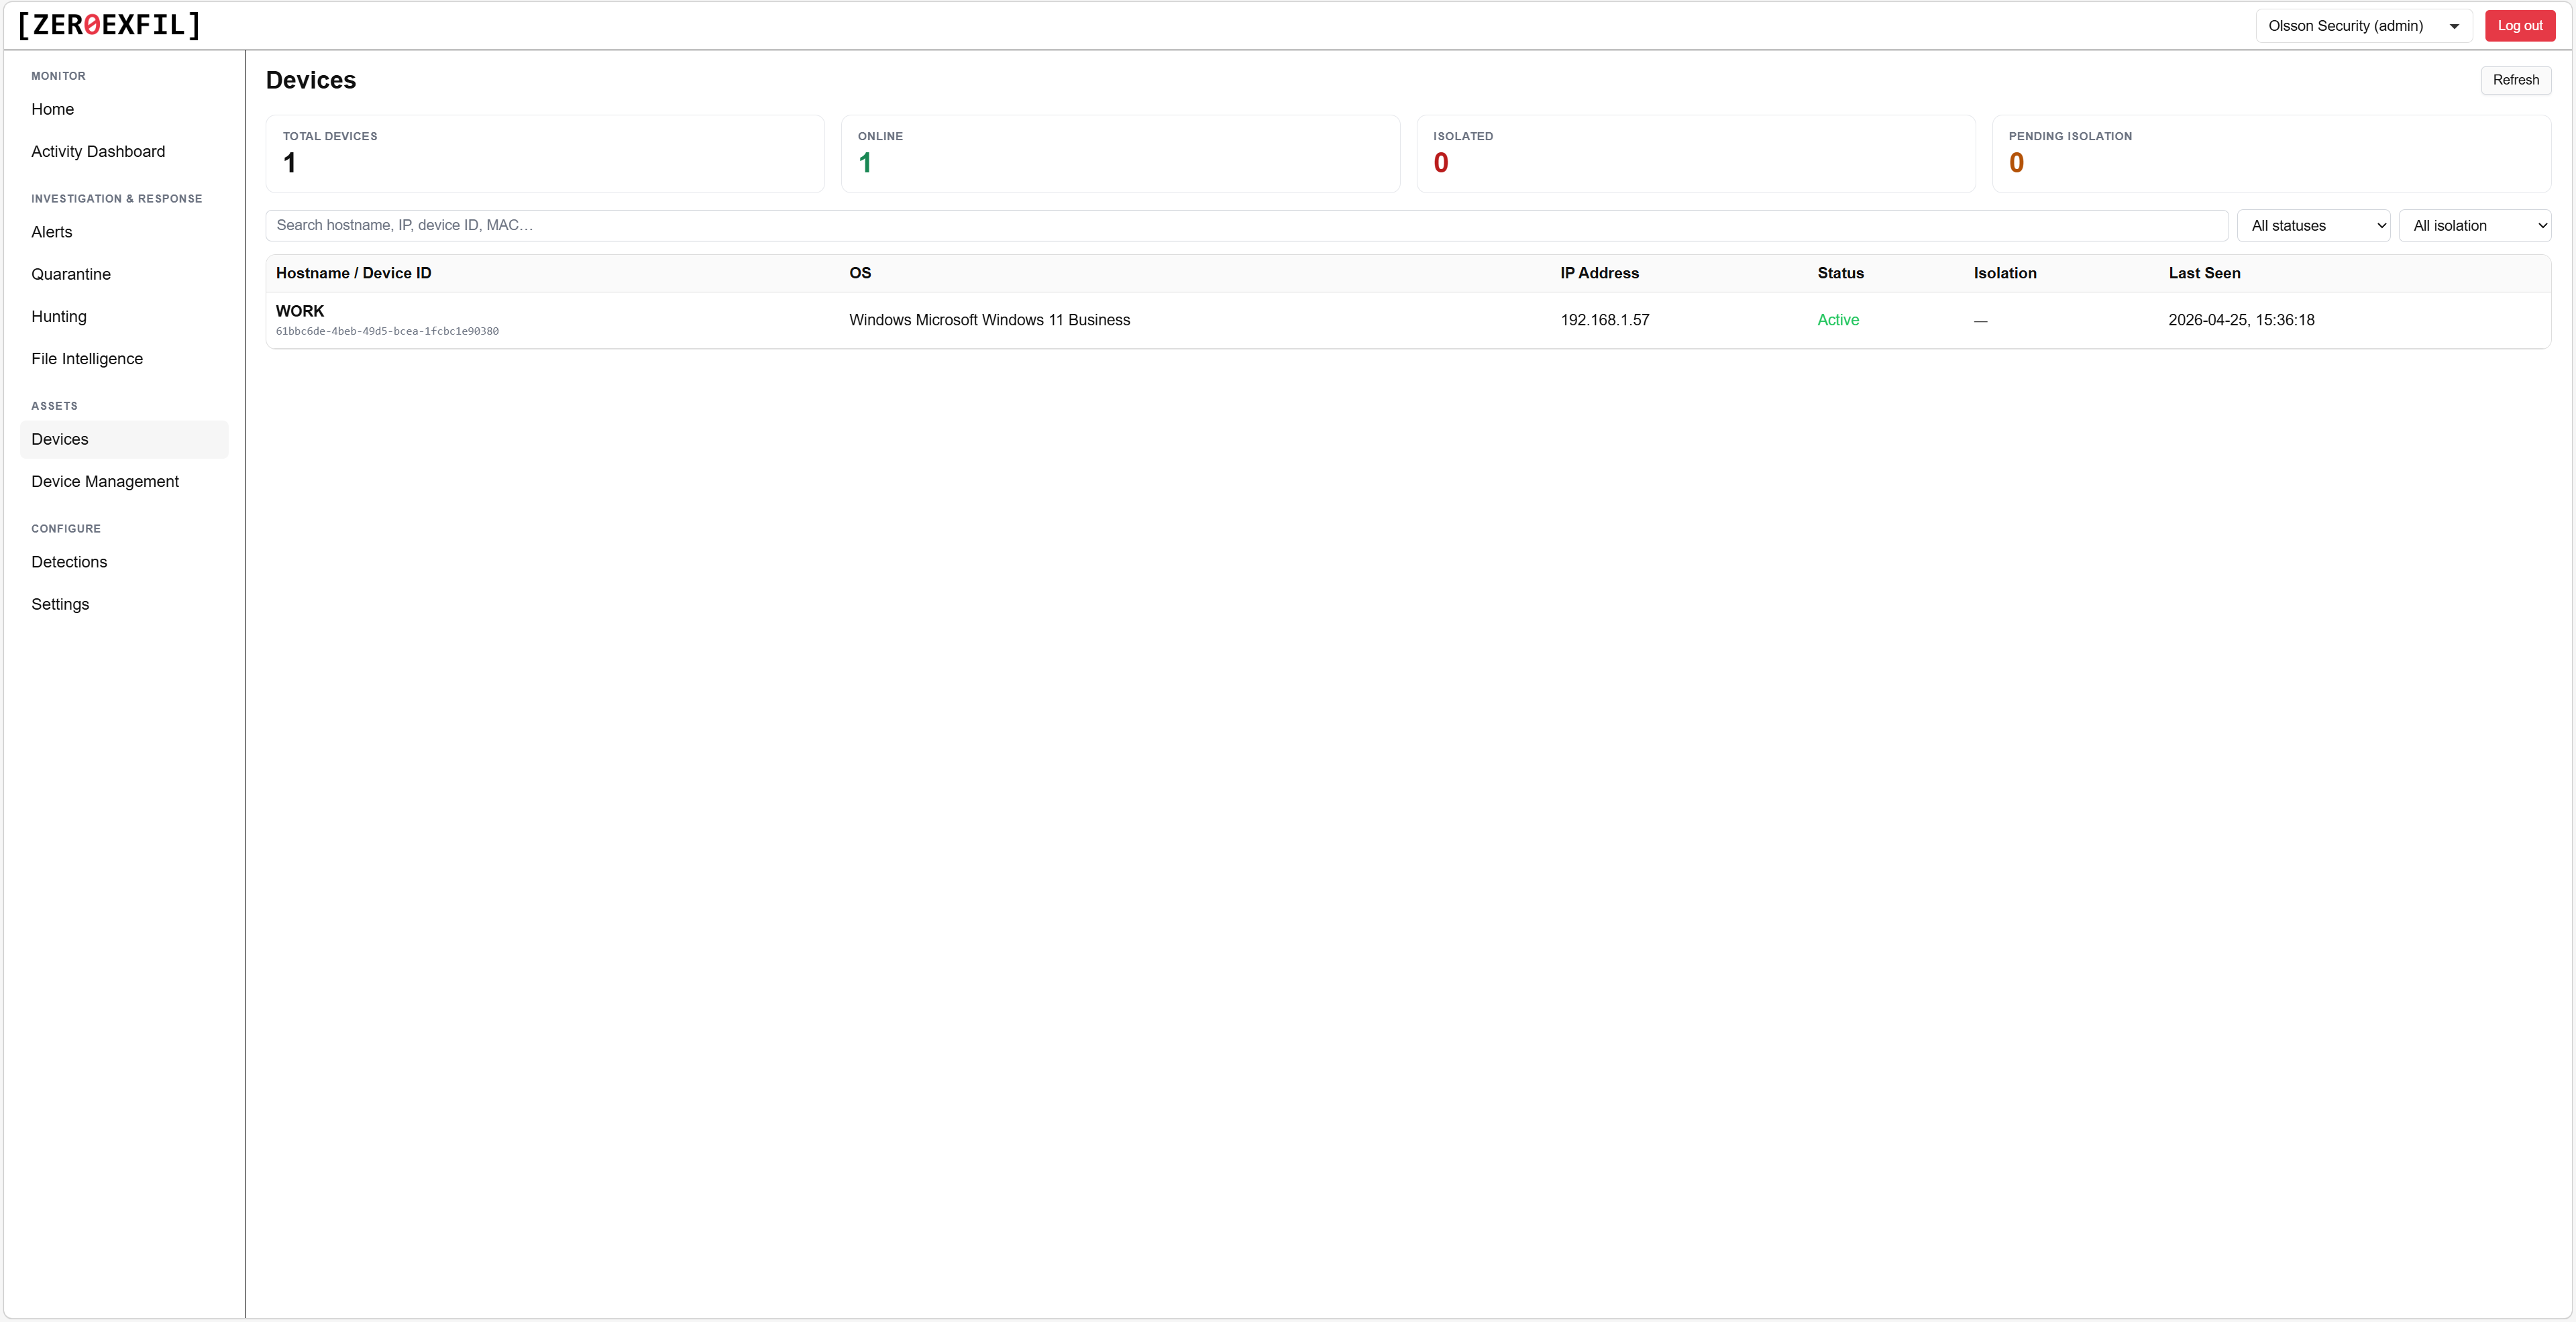
Task: Click the Hostname / Device ID column header
Action: [x=354, y=273]
